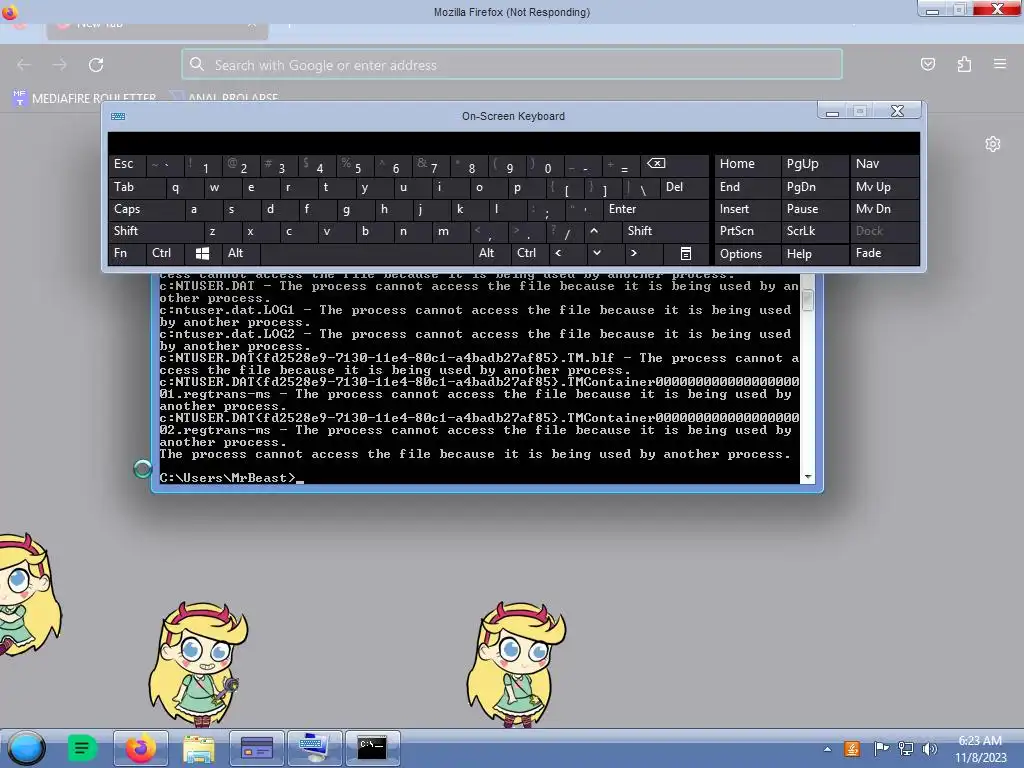The height and width of the screenshot is (768, 1024).
Task: Click the Enter key on On-Screen Keyboard
Action: click(656, 210)
